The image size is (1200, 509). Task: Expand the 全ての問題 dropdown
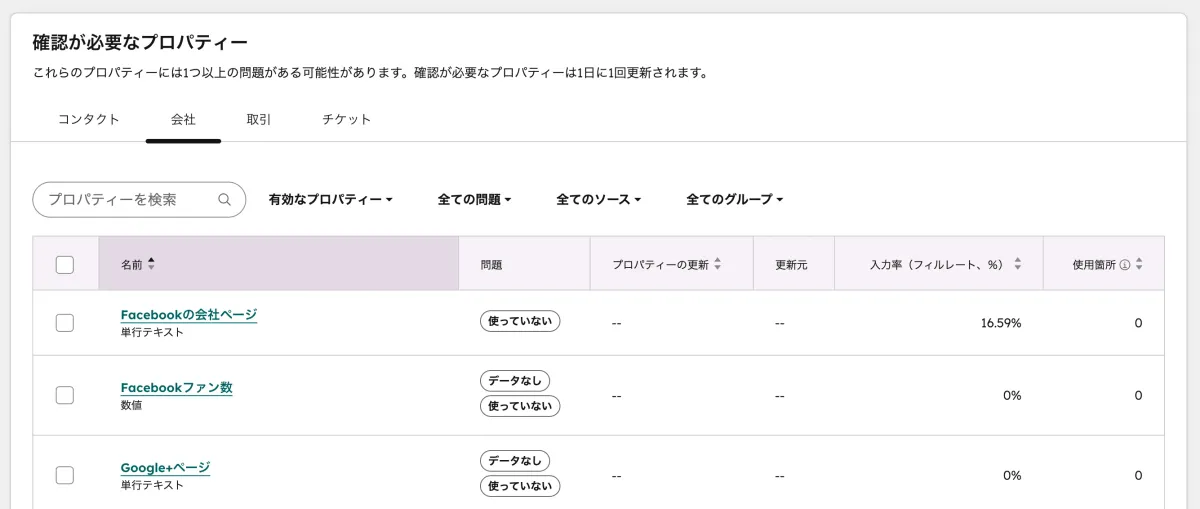(x=474, y=200)
